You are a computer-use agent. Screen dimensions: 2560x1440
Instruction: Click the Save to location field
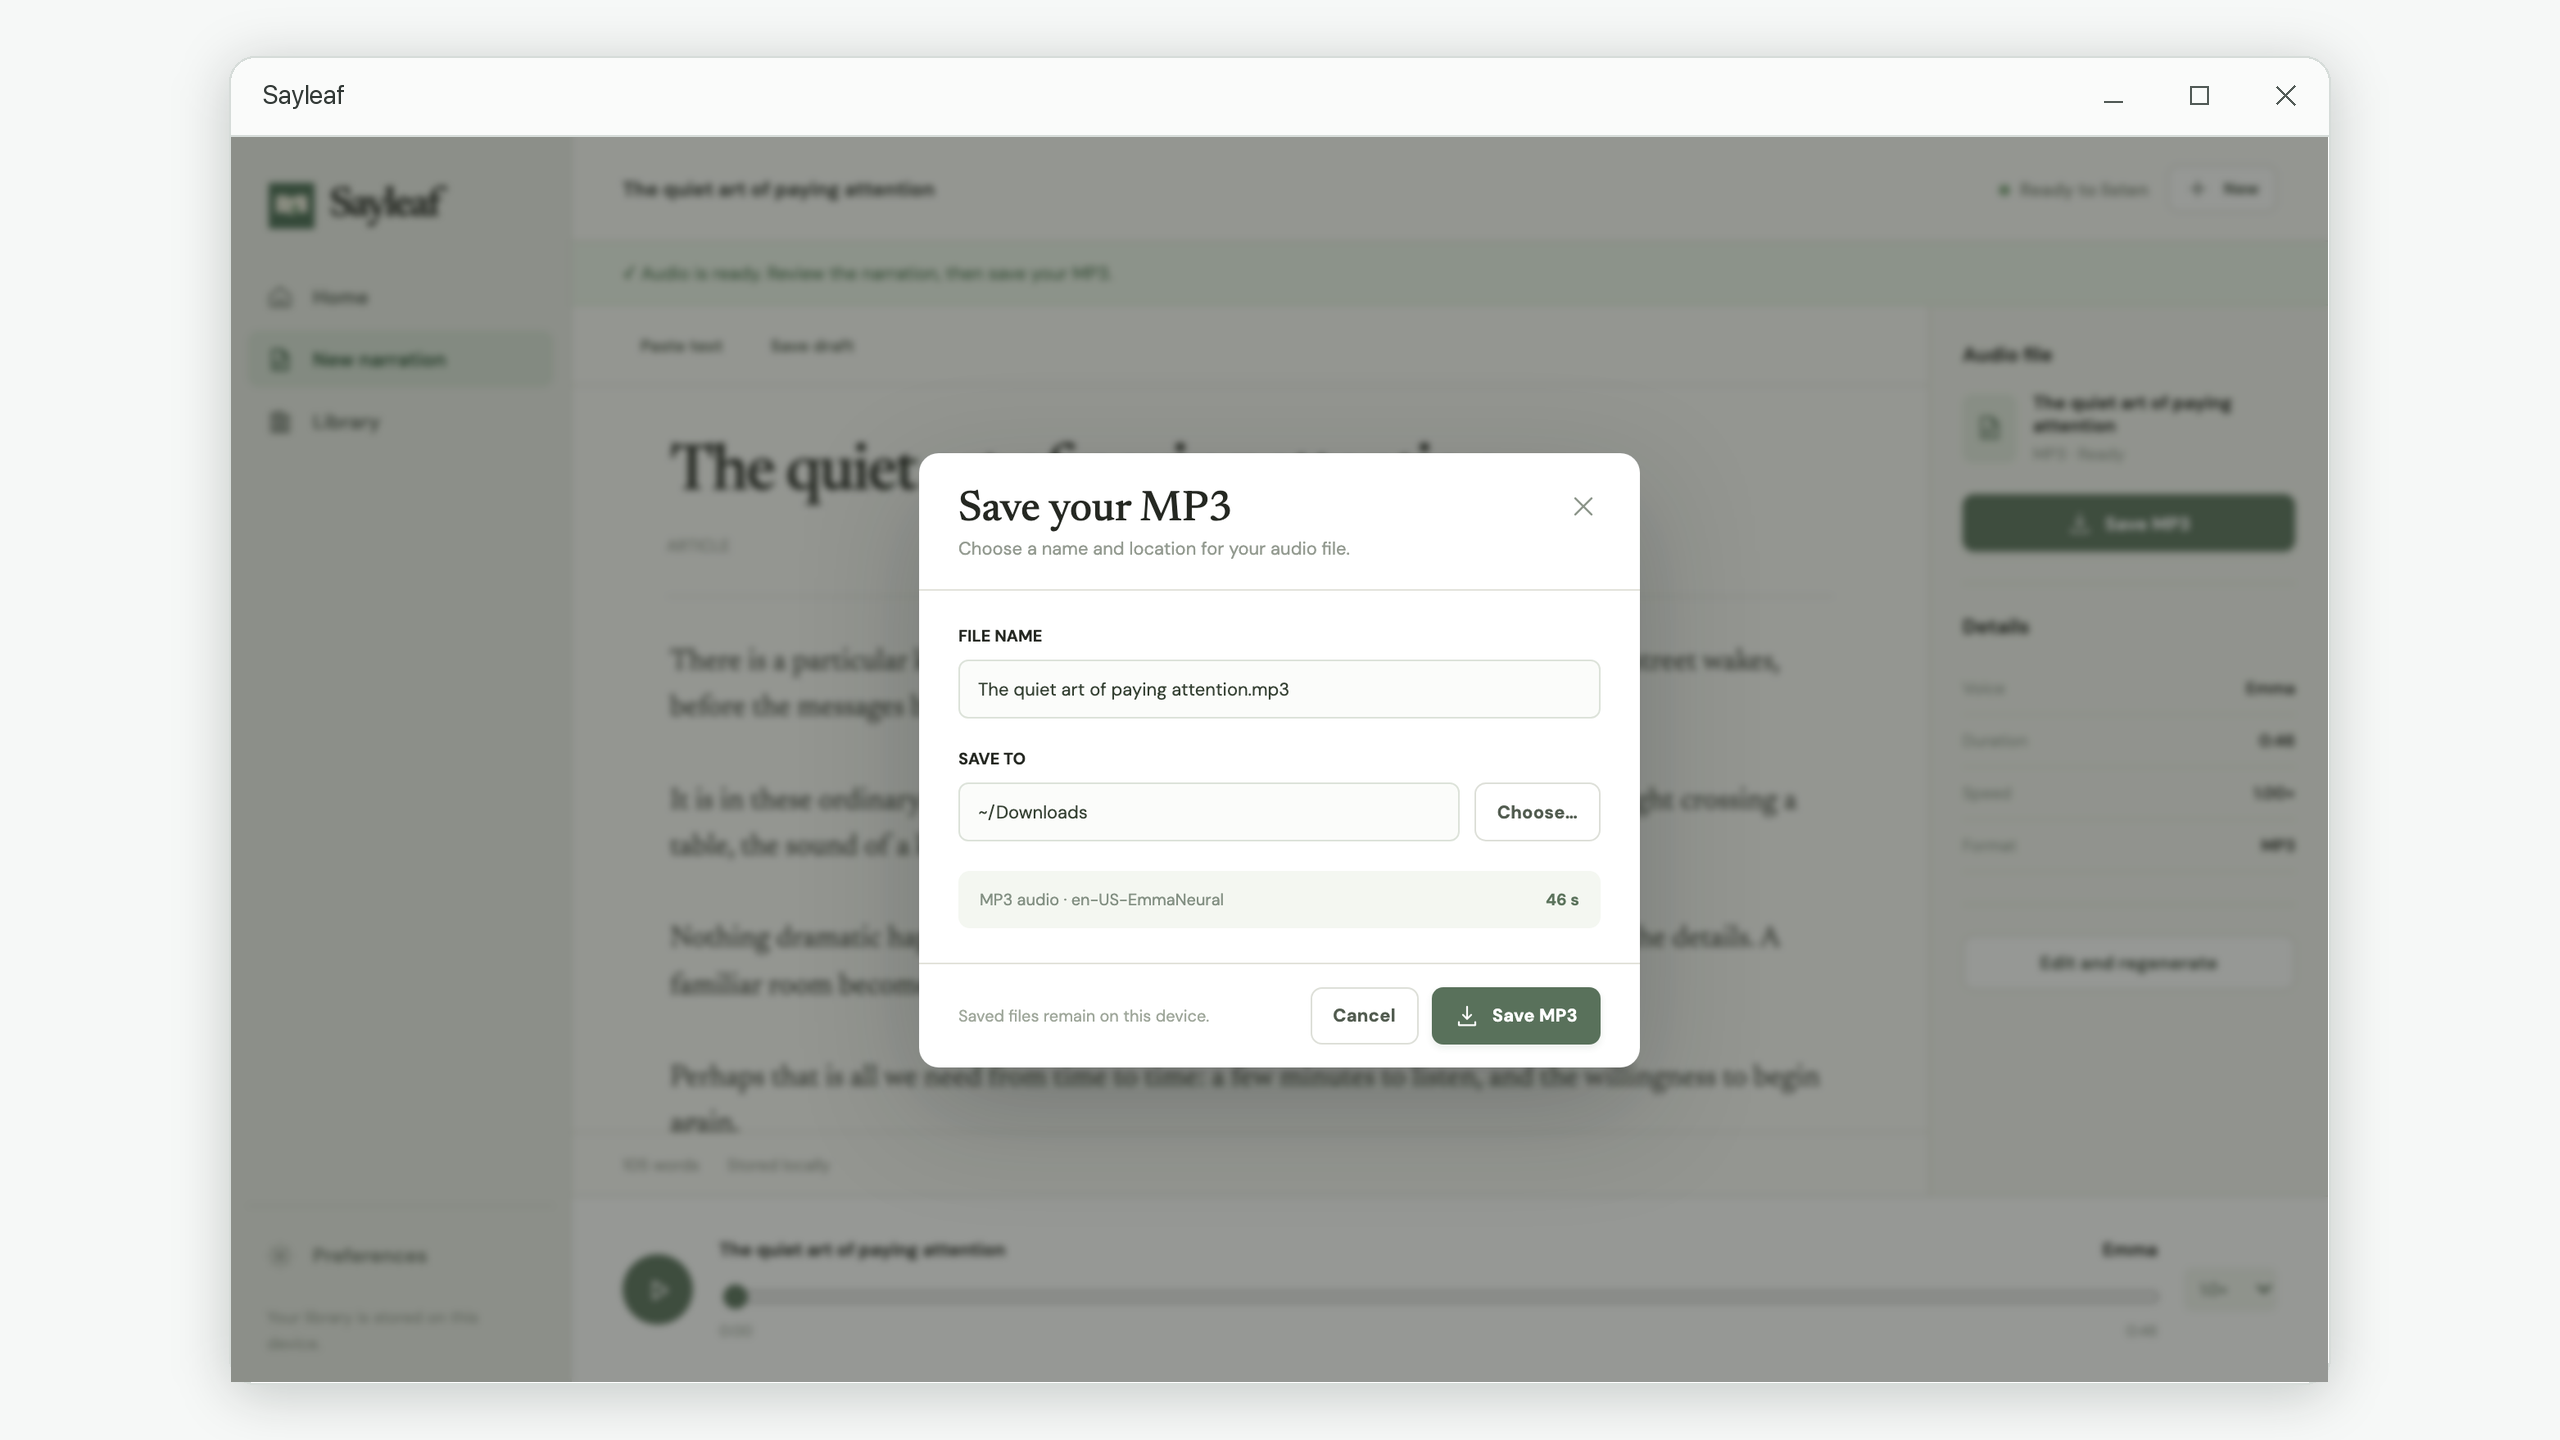[x=1208, y=812]
